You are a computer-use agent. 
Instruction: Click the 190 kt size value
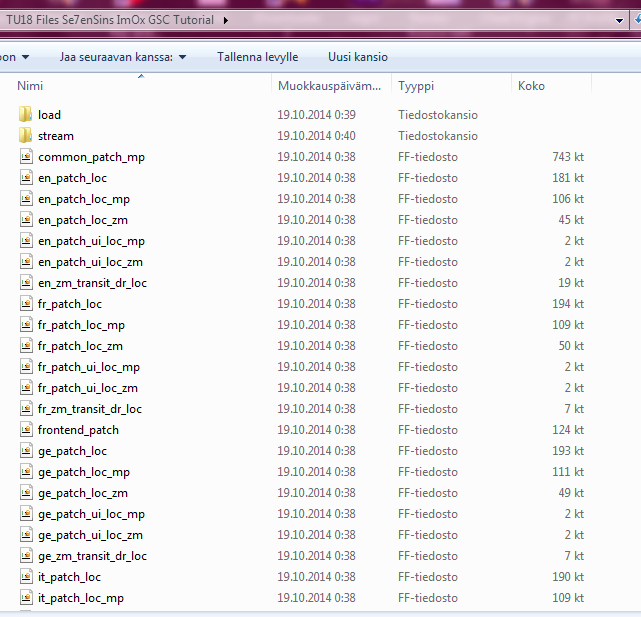tap(568, 577)
